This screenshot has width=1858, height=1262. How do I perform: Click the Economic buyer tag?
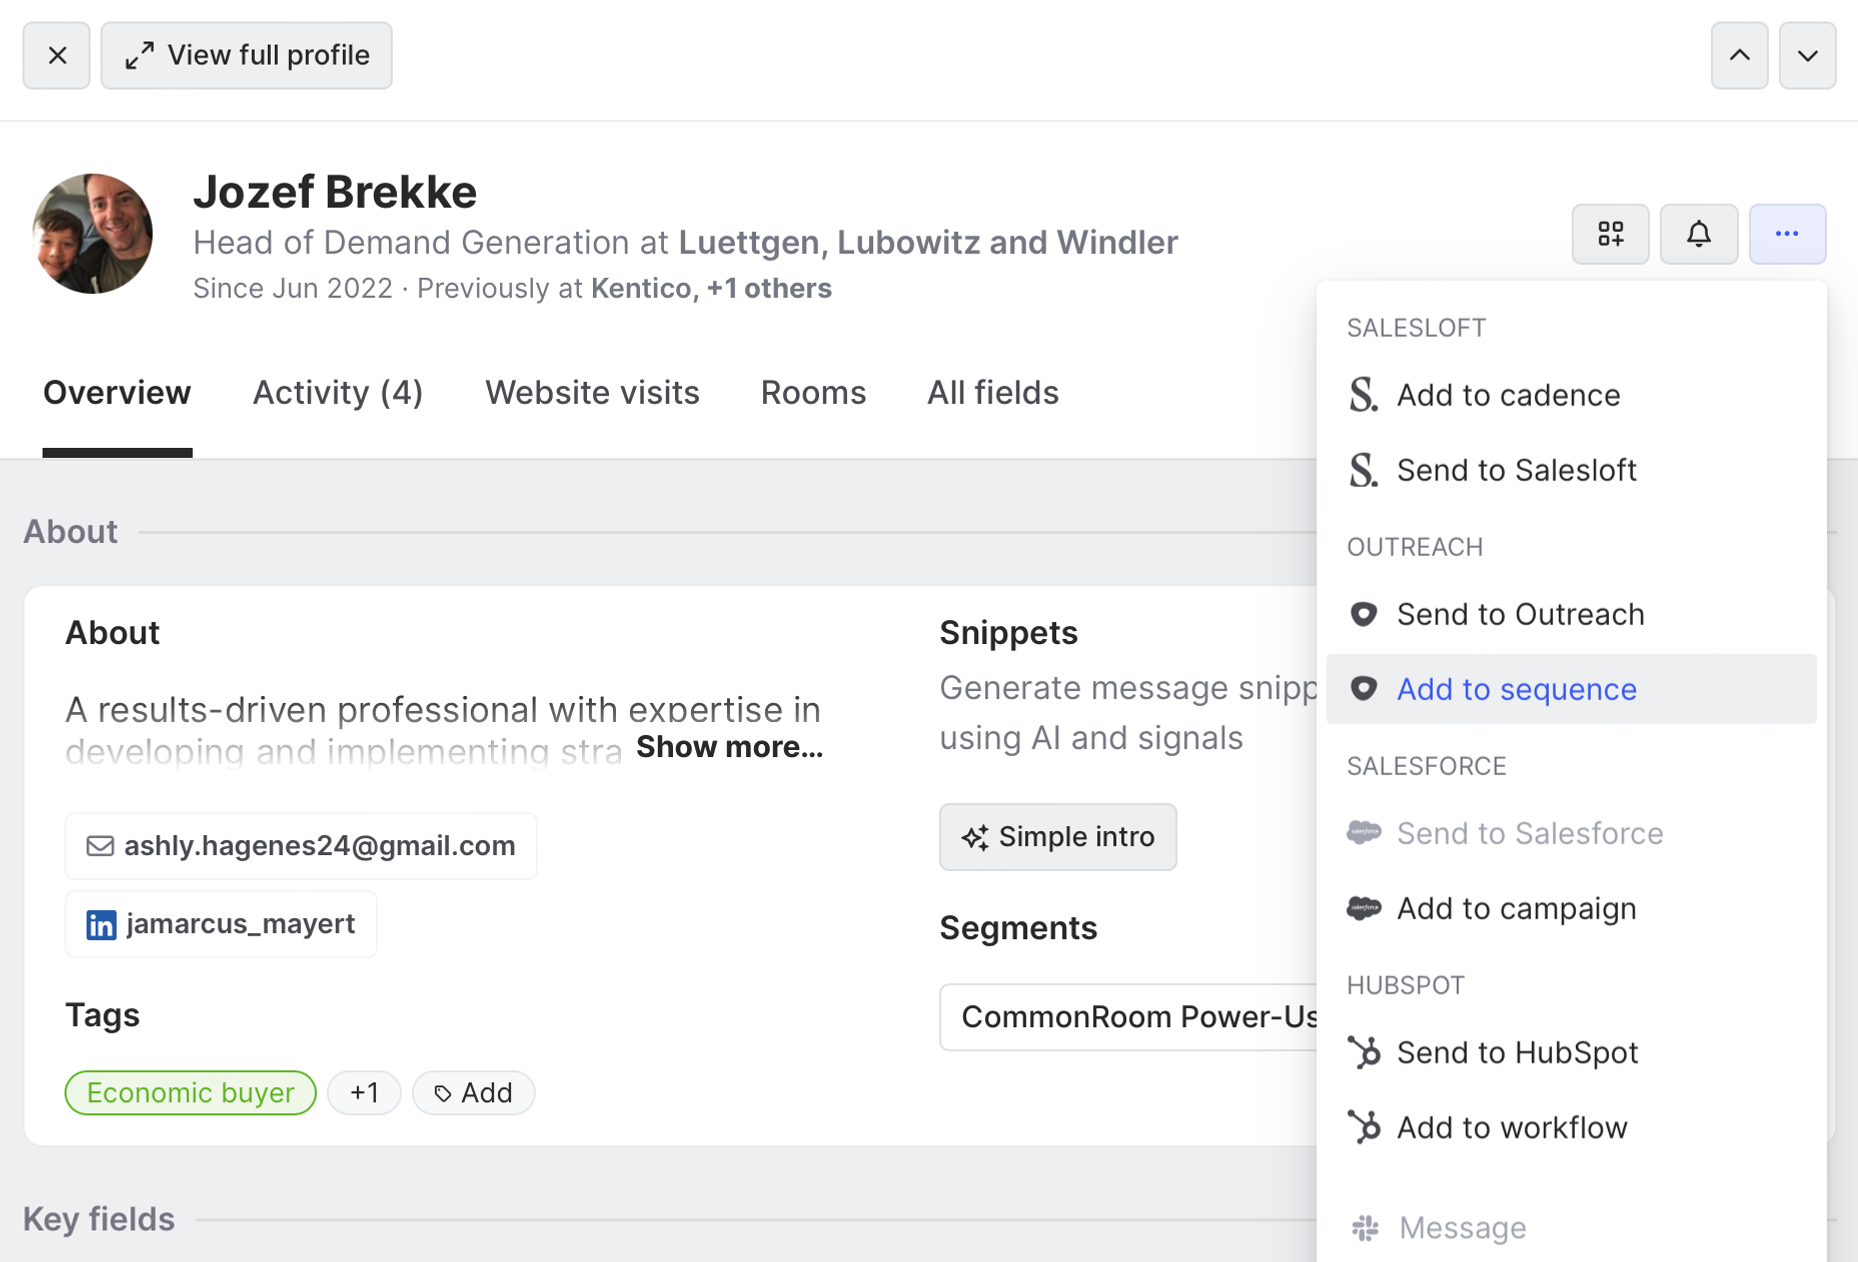[x=191, y=1093]
